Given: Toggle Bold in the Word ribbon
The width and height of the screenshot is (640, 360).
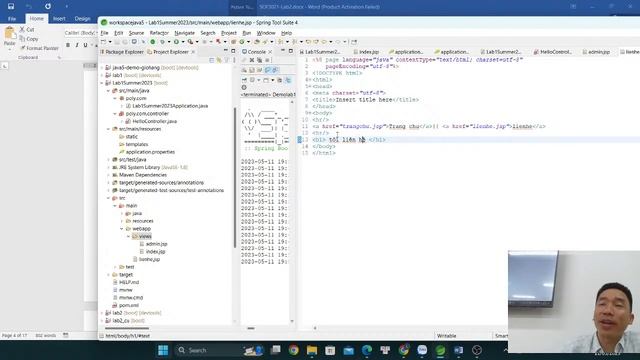Looking at the screenshot, I should [68, 45].
